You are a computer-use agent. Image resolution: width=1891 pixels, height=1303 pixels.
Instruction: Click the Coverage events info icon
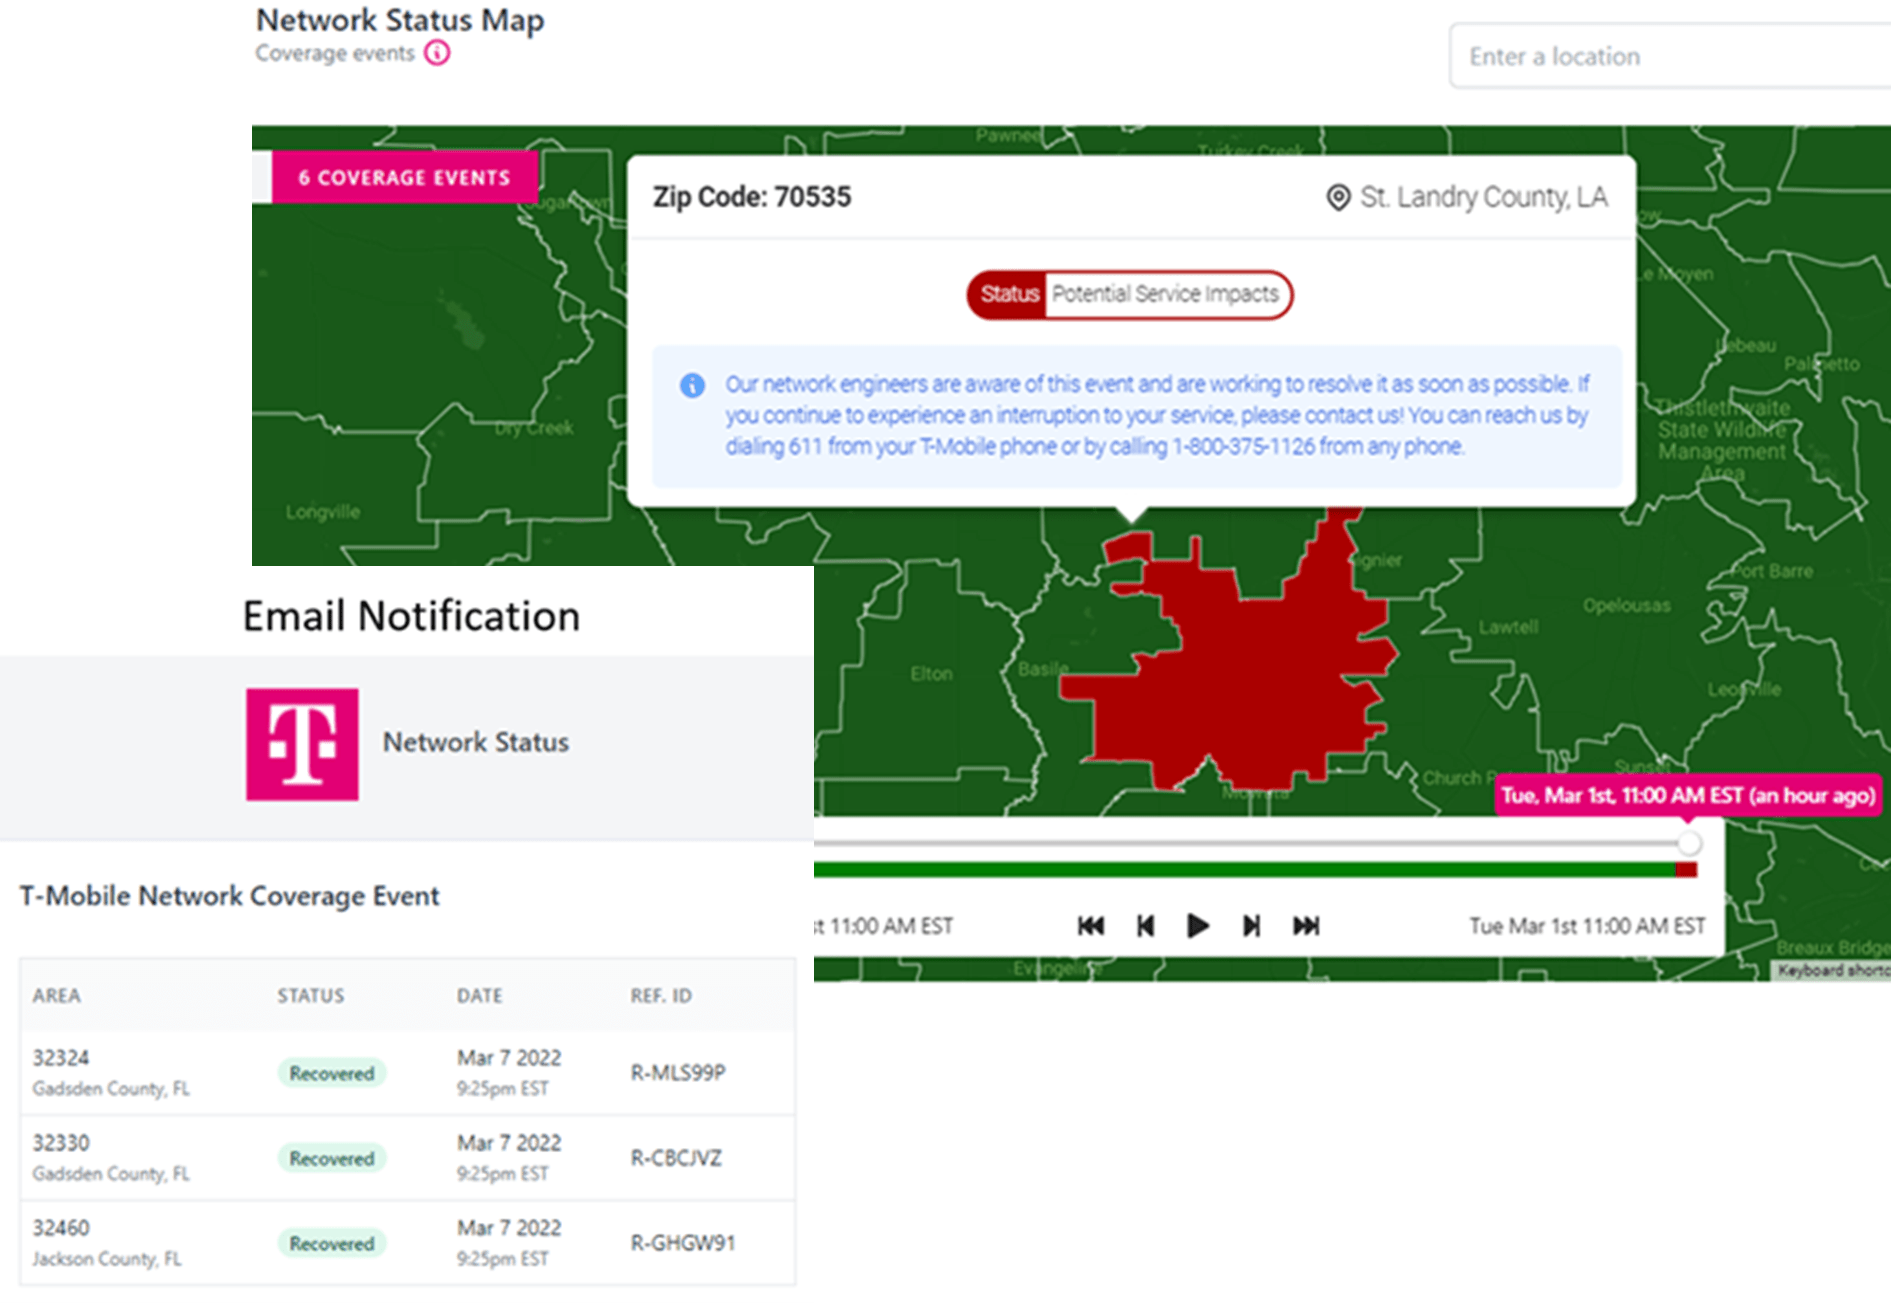point(437,53)
